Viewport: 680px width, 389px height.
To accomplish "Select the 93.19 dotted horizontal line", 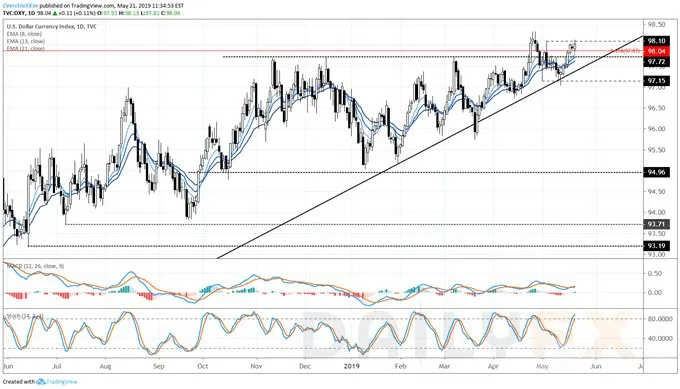I will 335,246.
